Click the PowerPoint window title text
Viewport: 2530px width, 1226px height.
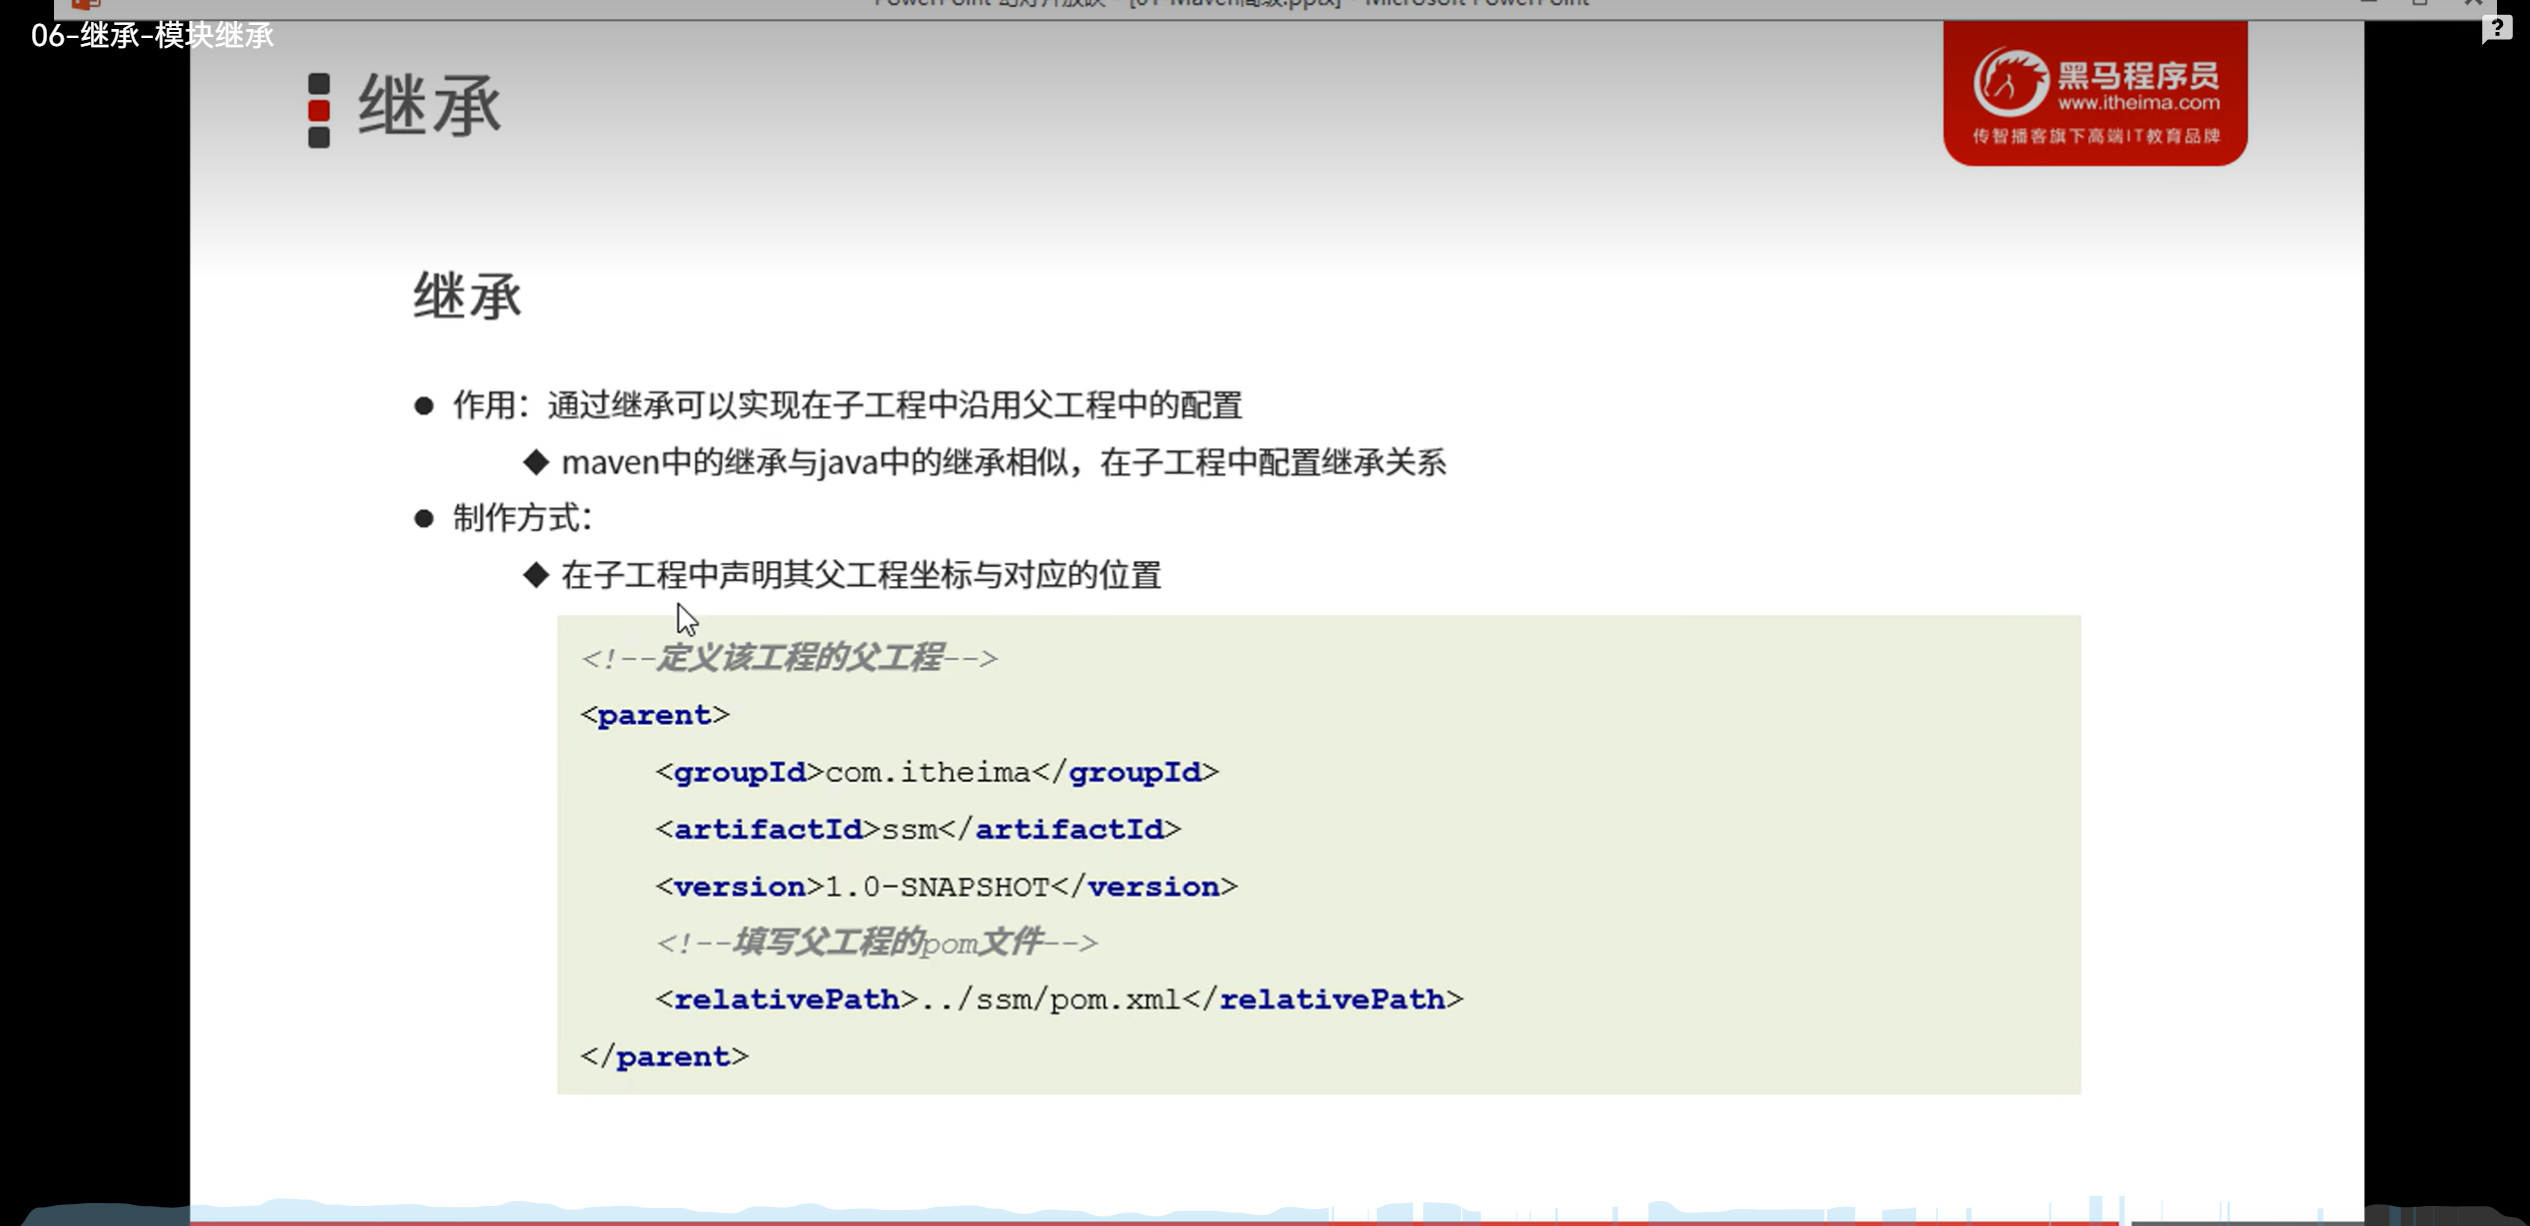[x=1230, y=4]
